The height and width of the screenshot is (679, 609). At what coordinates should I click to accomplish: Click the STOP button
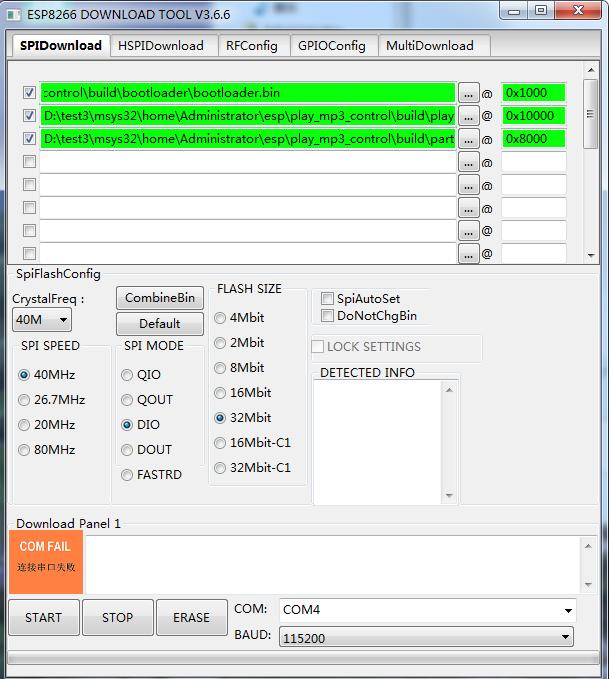(118, 618)
